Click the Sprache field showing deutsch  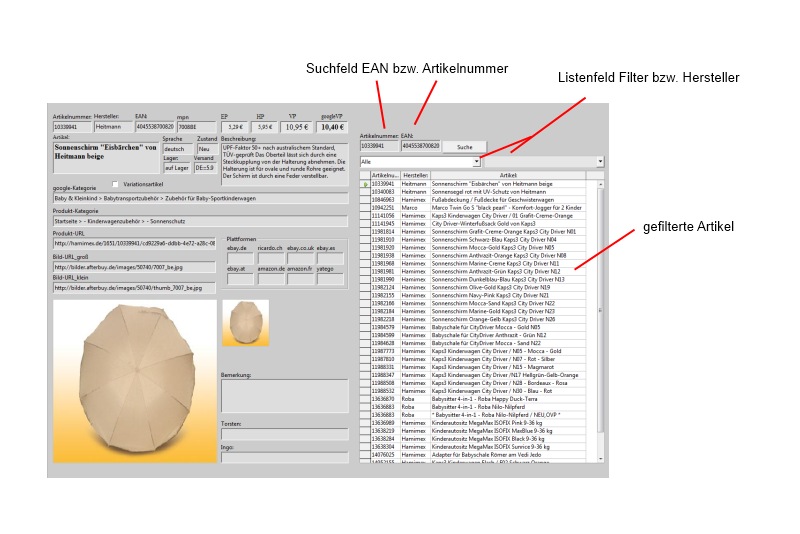pyautogui.click(x=178, y=149)
